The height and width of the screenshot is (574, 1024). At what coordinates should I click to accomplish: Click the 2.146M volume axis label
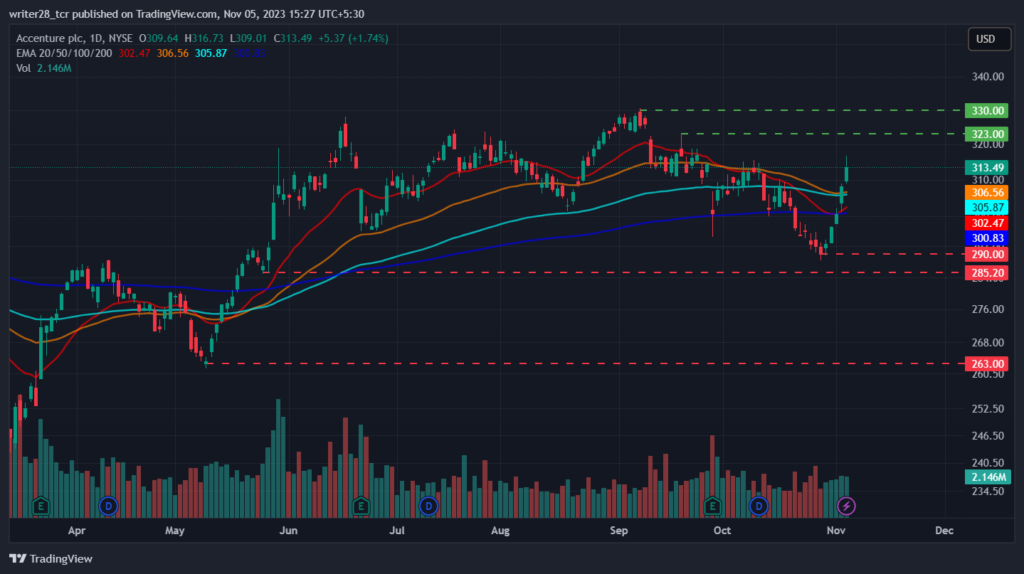(987, 477)
